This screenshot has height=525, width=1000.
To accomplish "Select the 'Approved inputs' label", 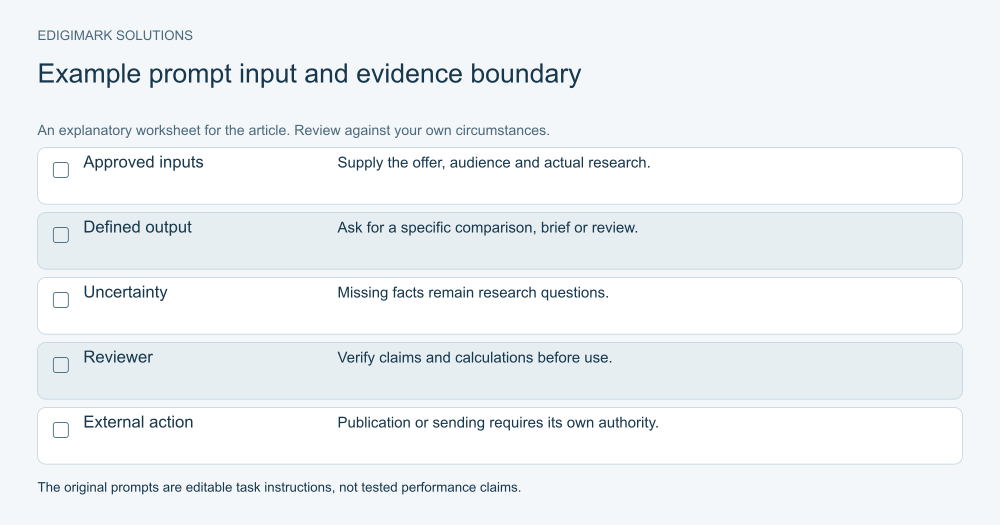I will 143,163.
